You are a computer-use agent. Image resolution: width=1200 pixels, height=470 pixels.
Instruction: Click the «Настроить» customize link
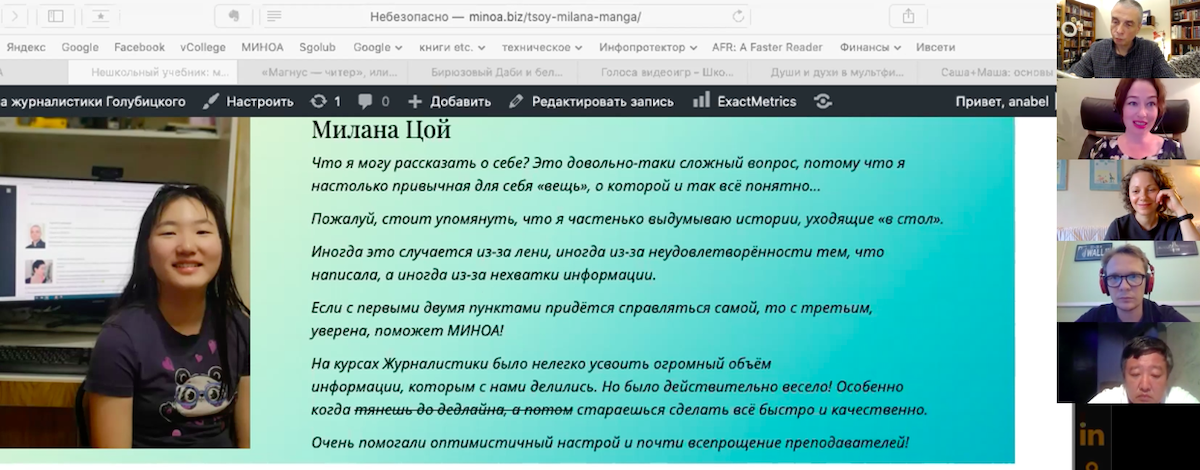point(248,101)
